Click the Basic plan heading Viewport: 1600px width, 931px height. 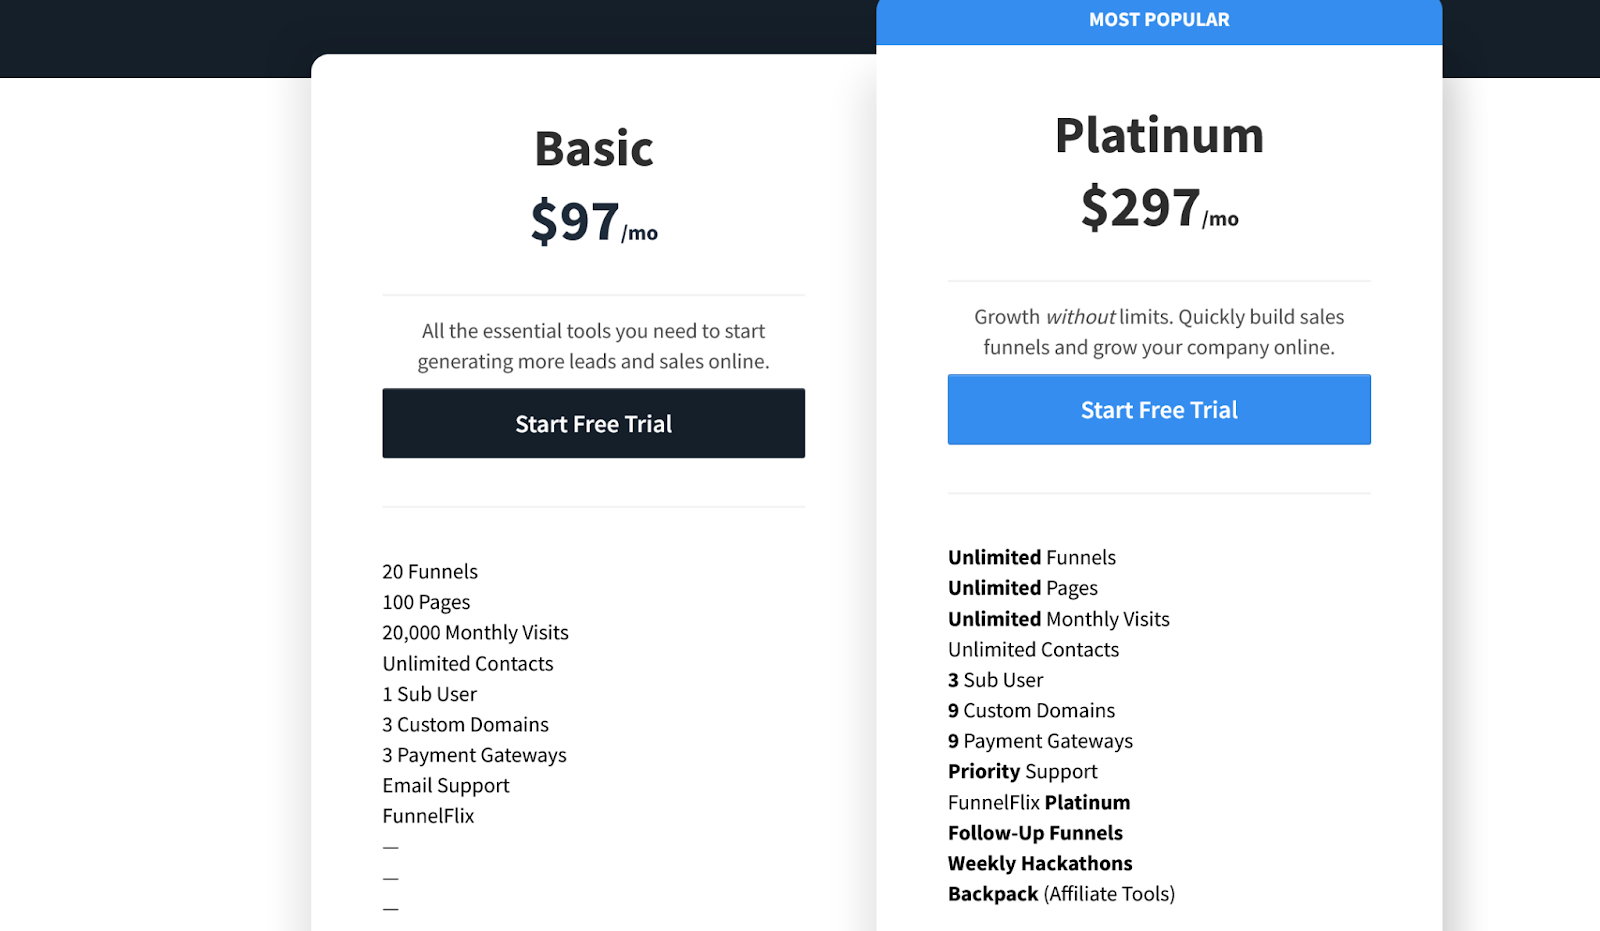pos(593,149)
